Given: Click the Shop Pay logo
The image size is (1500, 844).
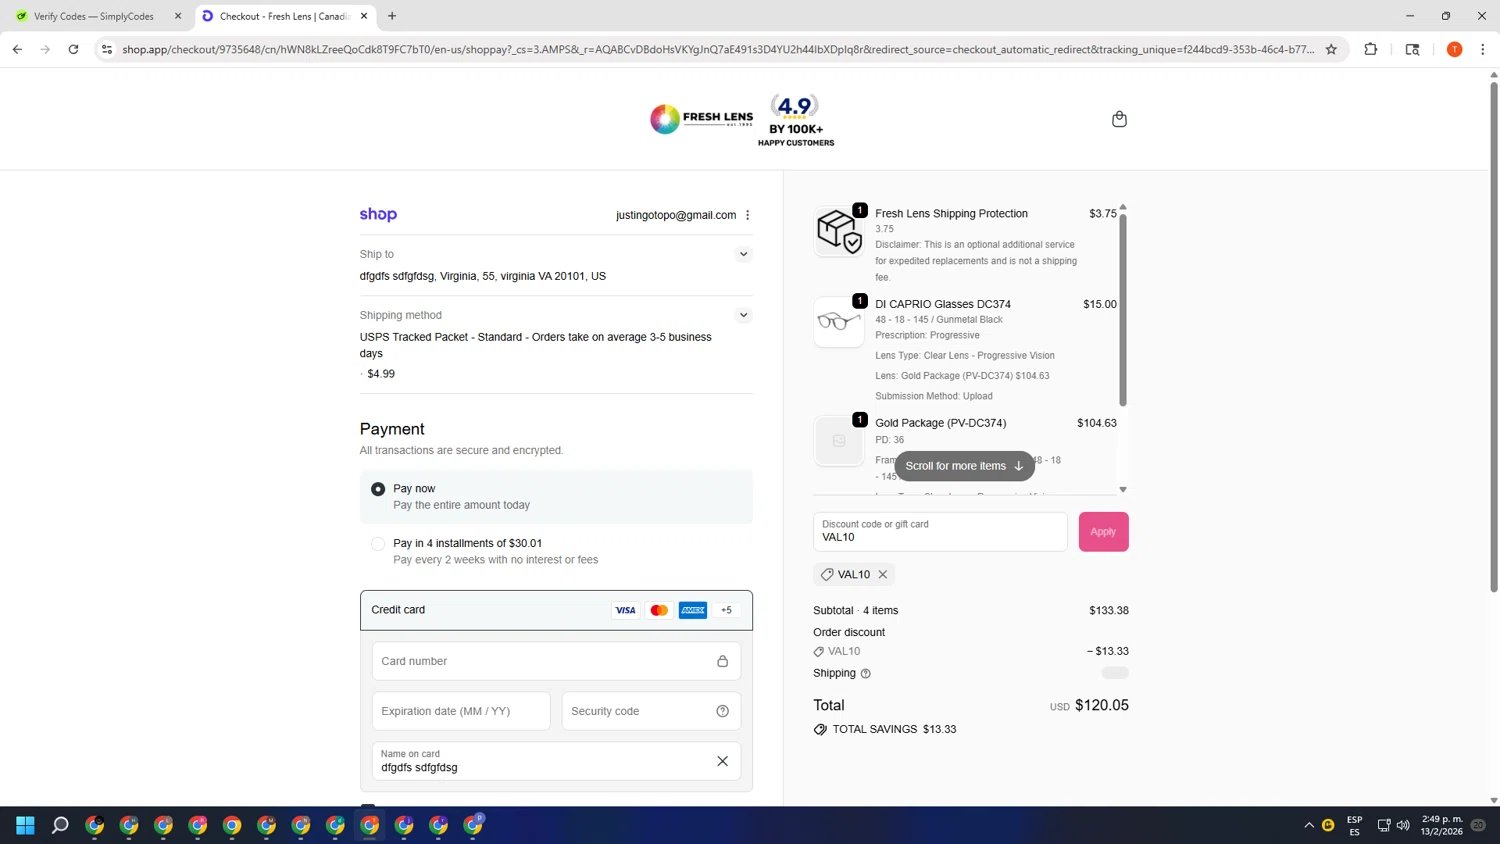Looking at the screenshot, I should pos(378,214).
